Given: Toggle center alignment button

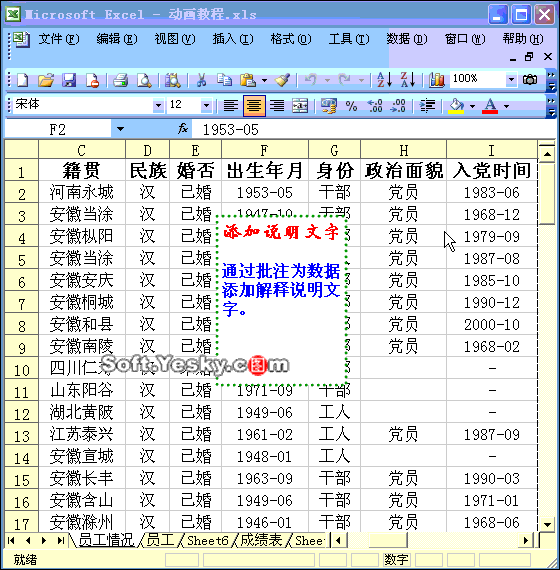Looking at the screenshot, I should click(x=254, y=106).
